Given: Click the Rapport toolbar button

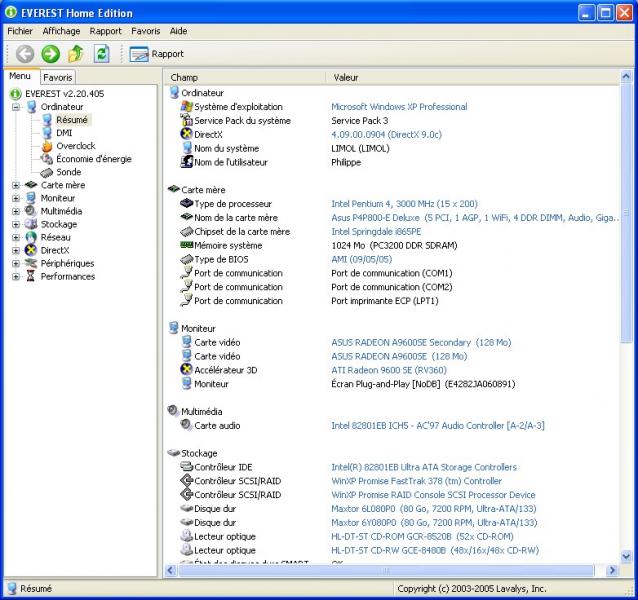Looking at the screenshot, I should coord(157,54).
